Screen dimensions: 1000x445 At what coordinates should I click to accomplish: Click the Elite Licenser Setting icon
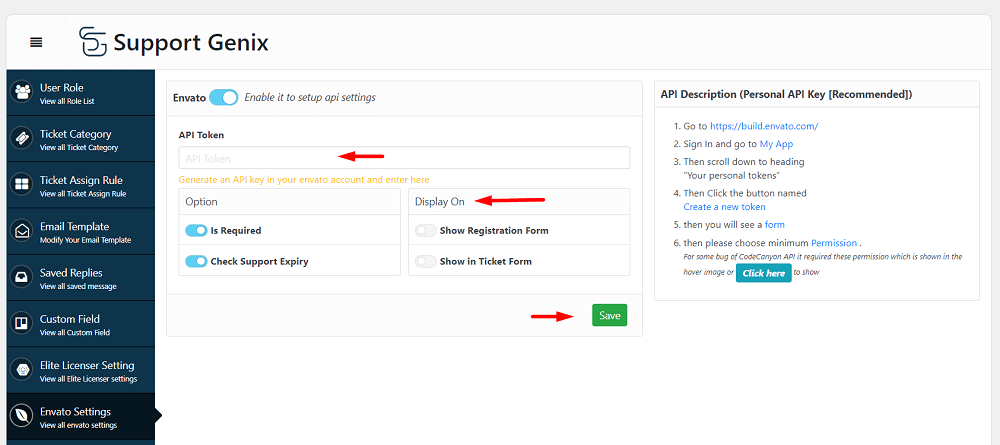point(22,370)
